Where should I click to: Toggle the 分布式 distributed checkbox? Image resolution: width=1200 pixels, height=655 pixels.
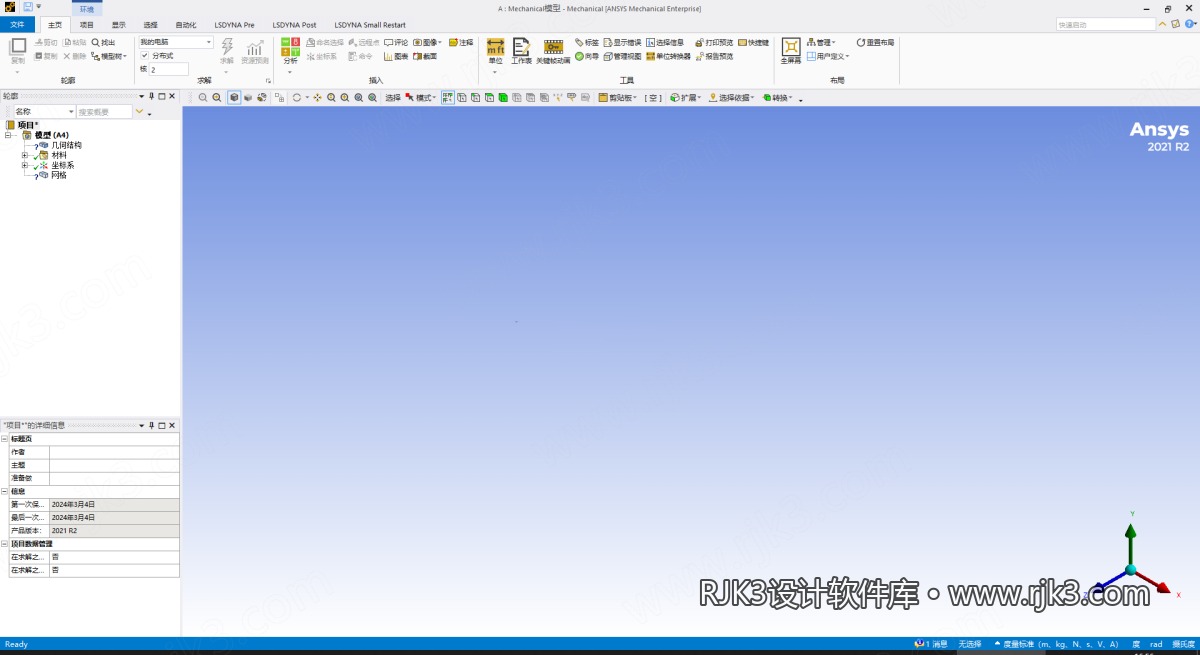(144, 56)
